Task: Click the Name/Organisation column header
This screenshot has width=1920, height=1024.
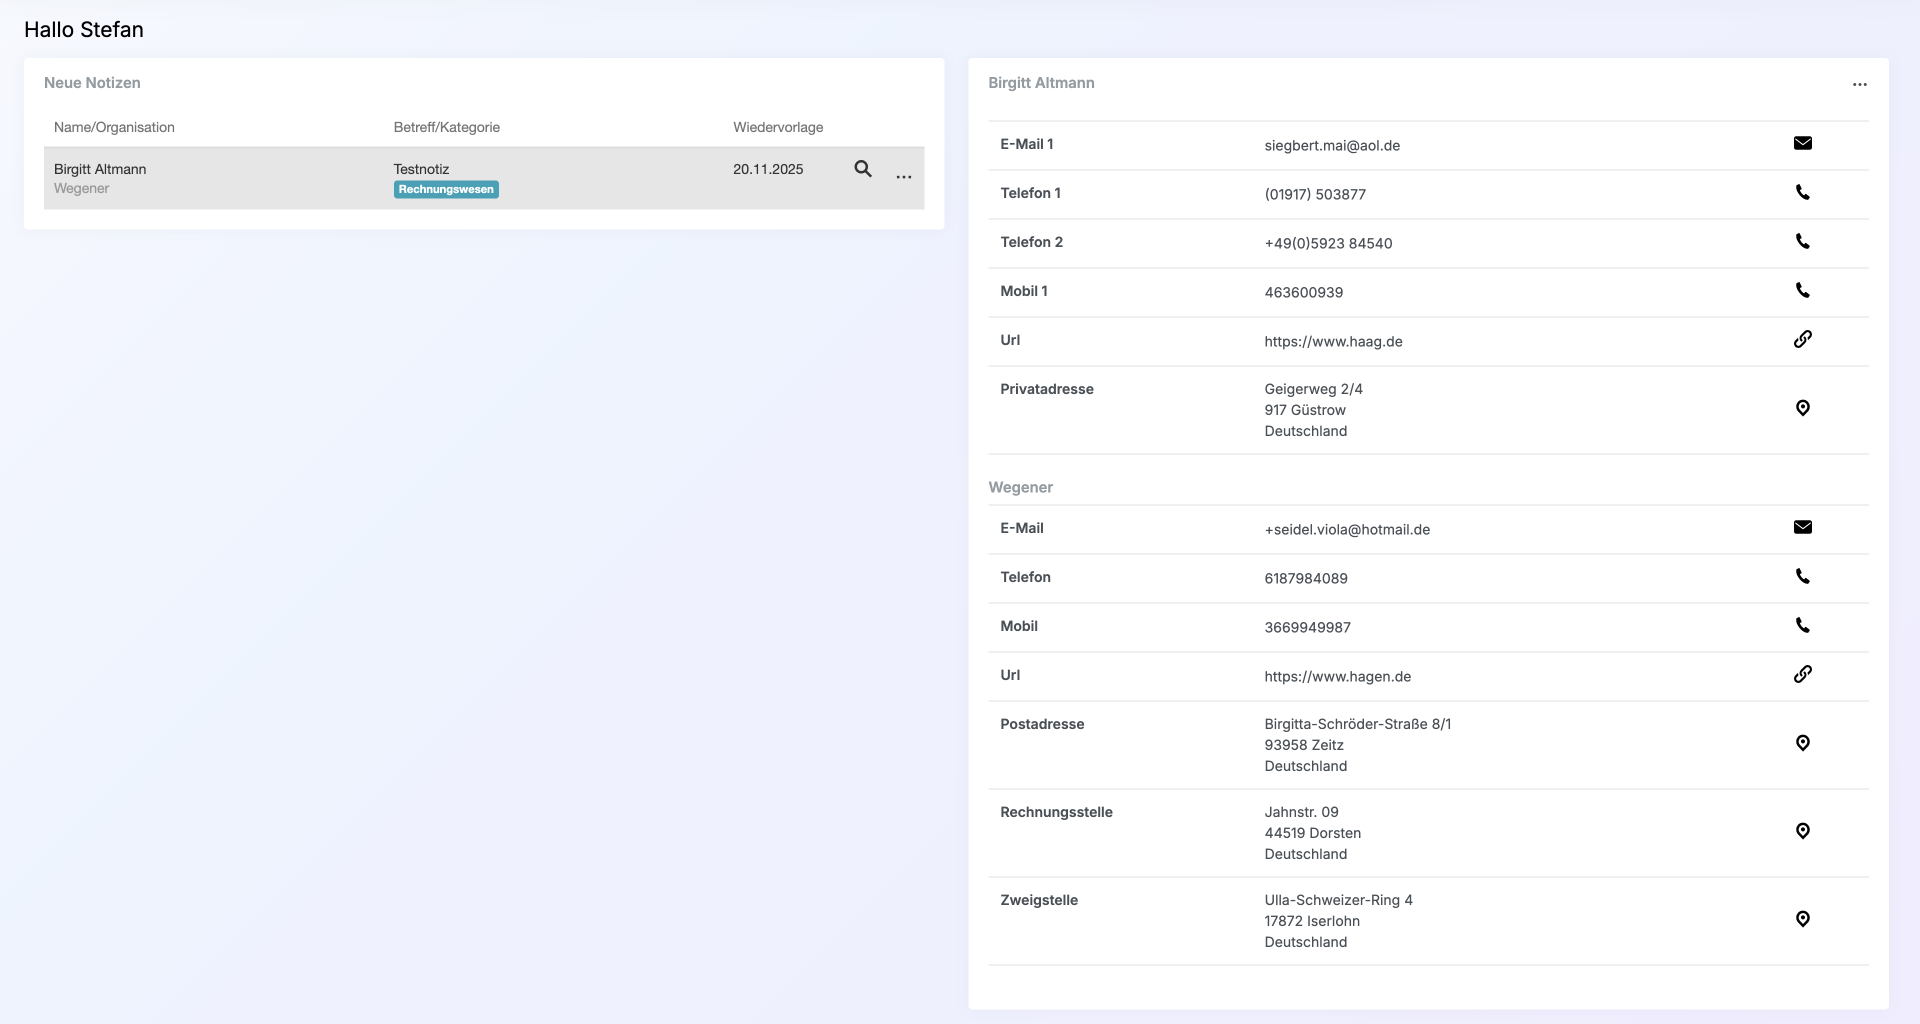Action: (x=114, y=127)
